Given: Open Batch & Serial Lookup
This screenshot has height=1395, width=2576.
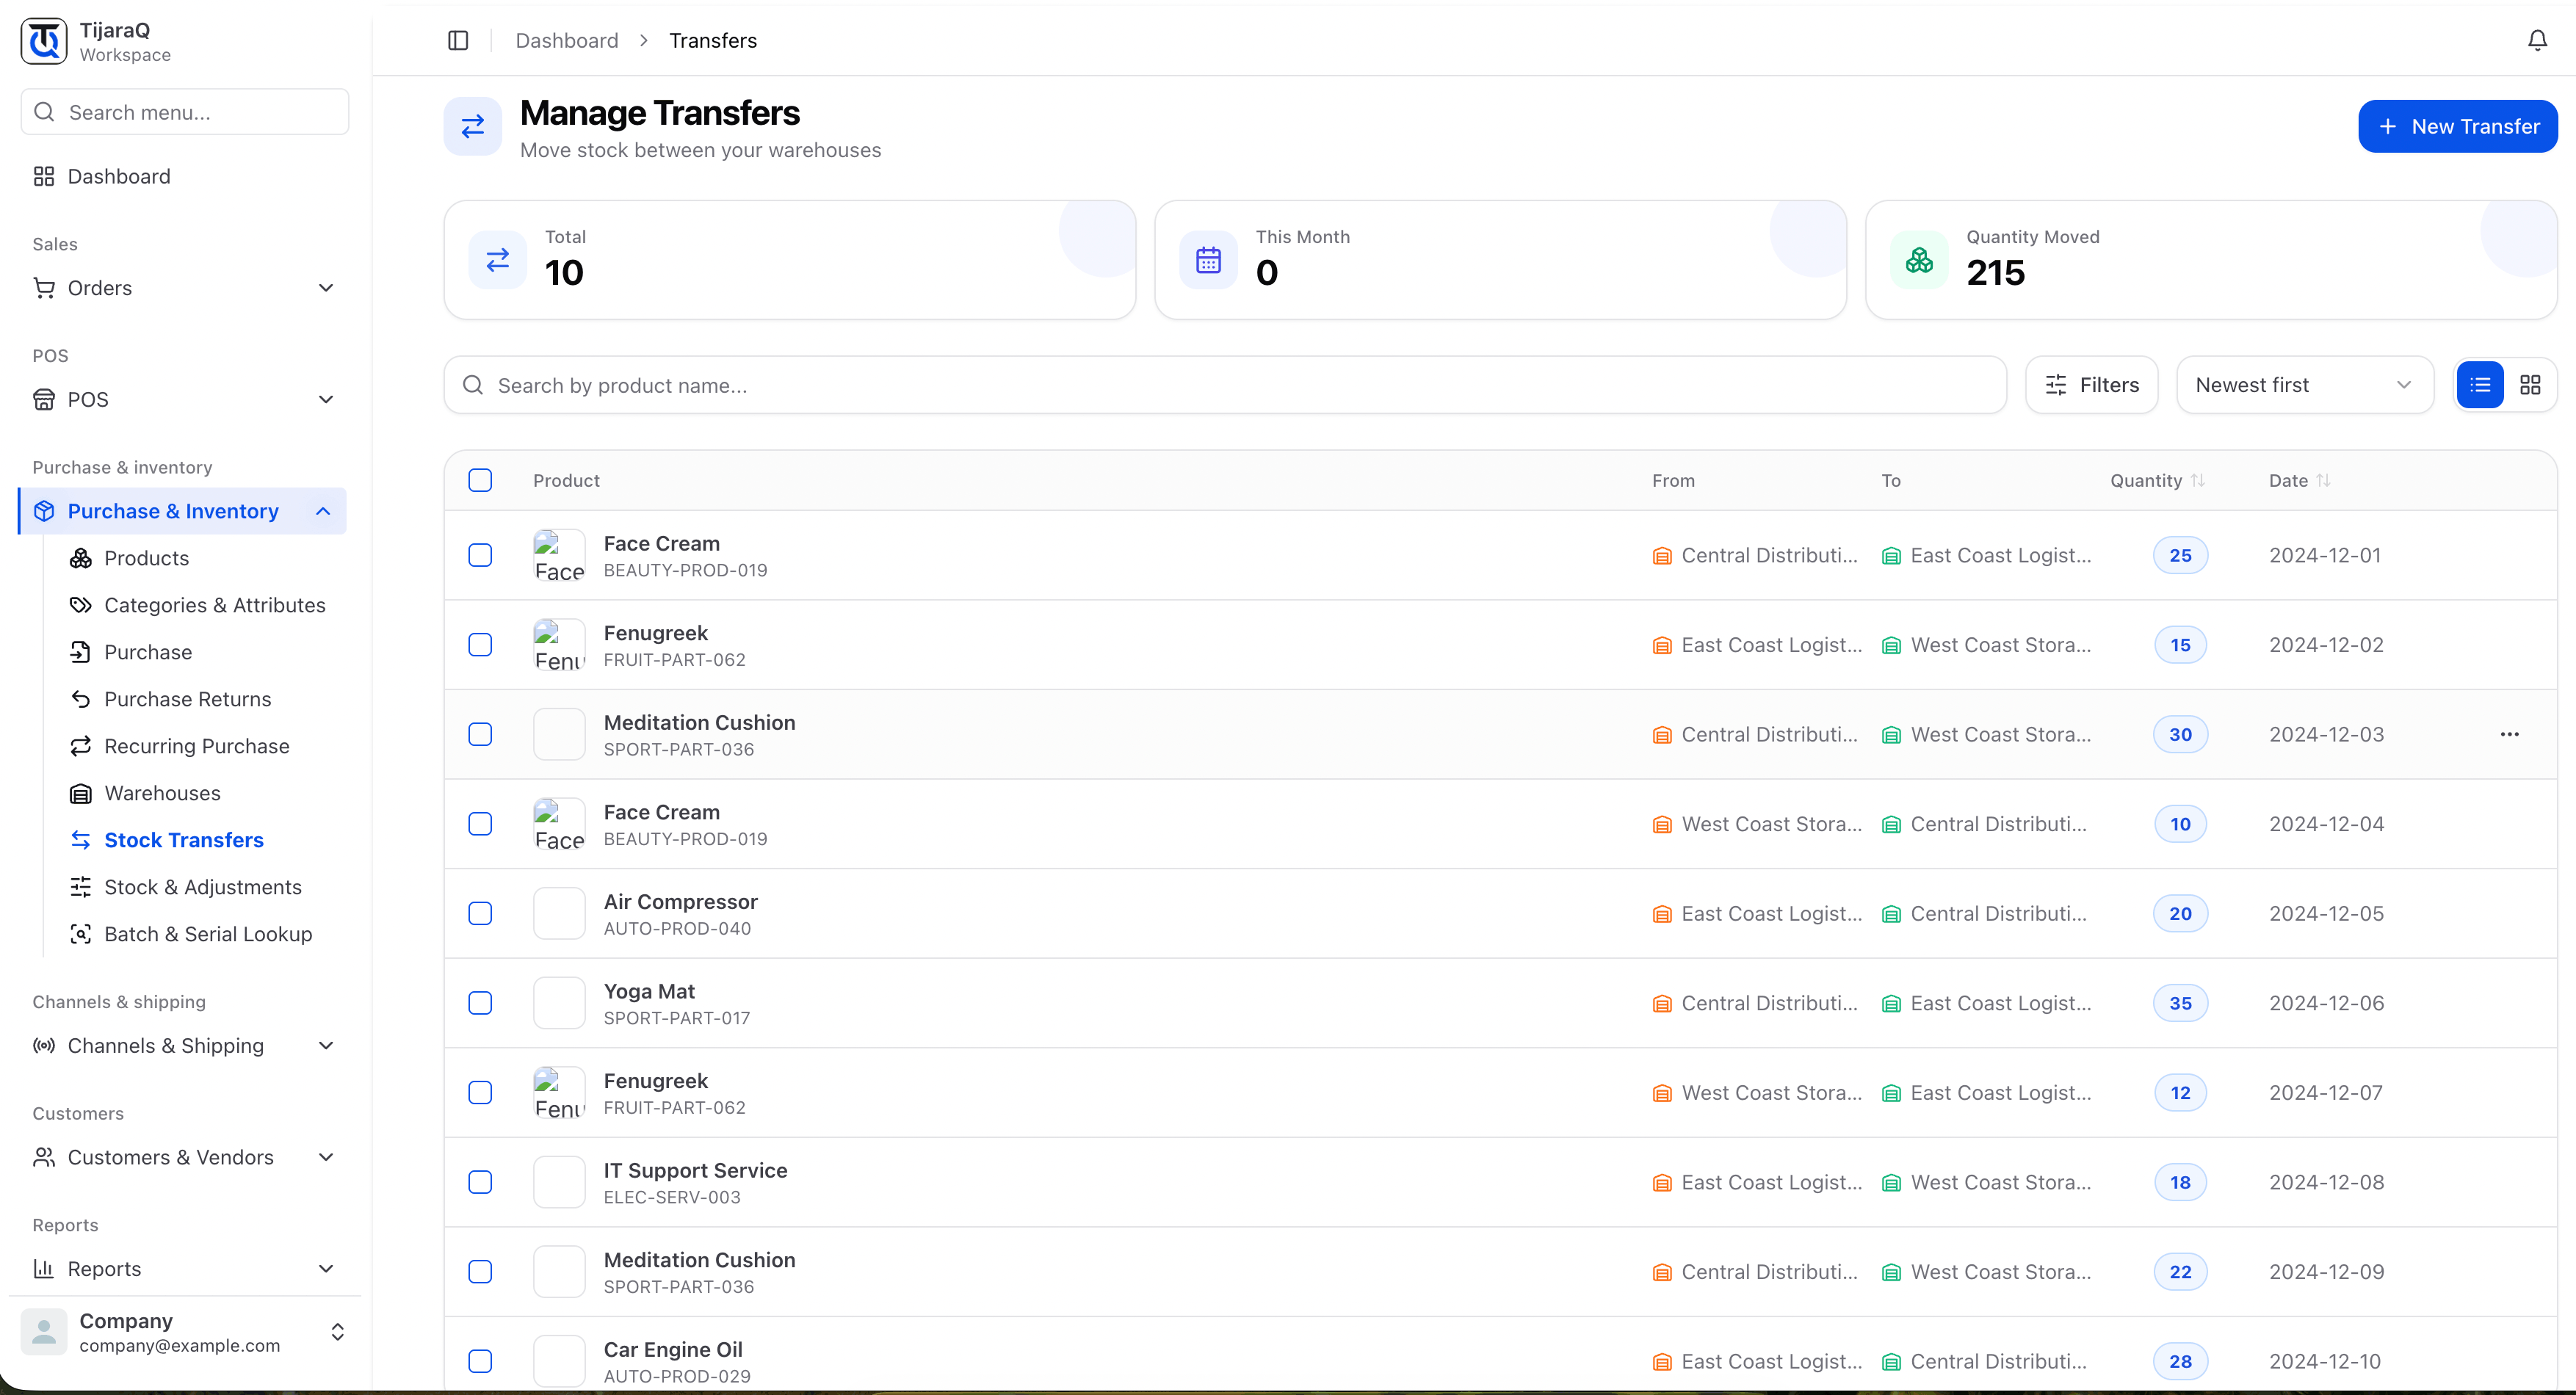Looking at the screenshot, I should click(x=208, y=934).
